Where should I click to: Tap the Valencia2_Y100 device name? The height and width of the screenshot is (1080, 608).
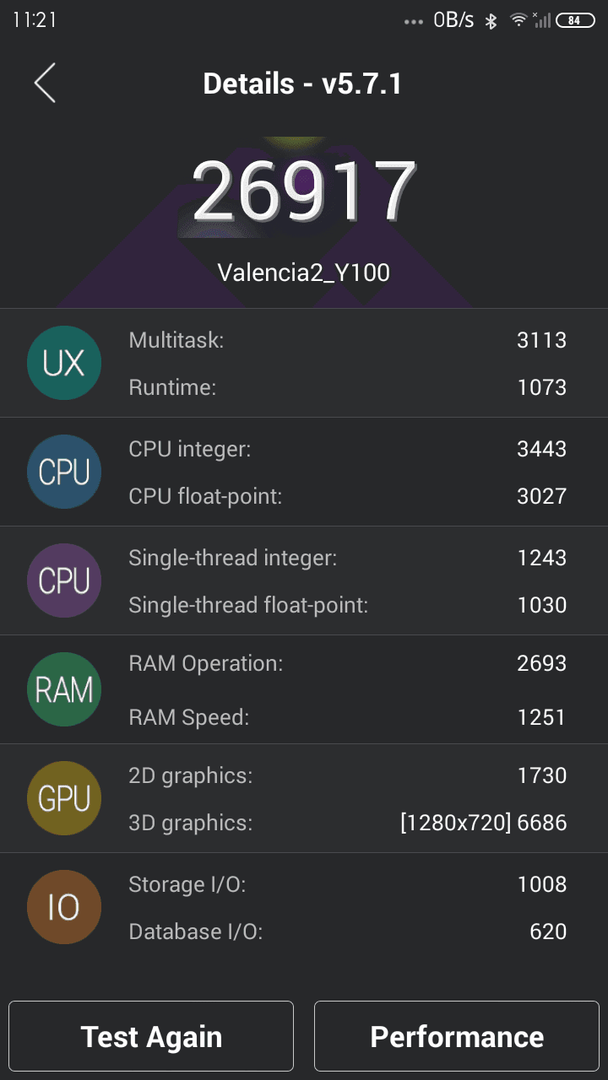(304, 273)
